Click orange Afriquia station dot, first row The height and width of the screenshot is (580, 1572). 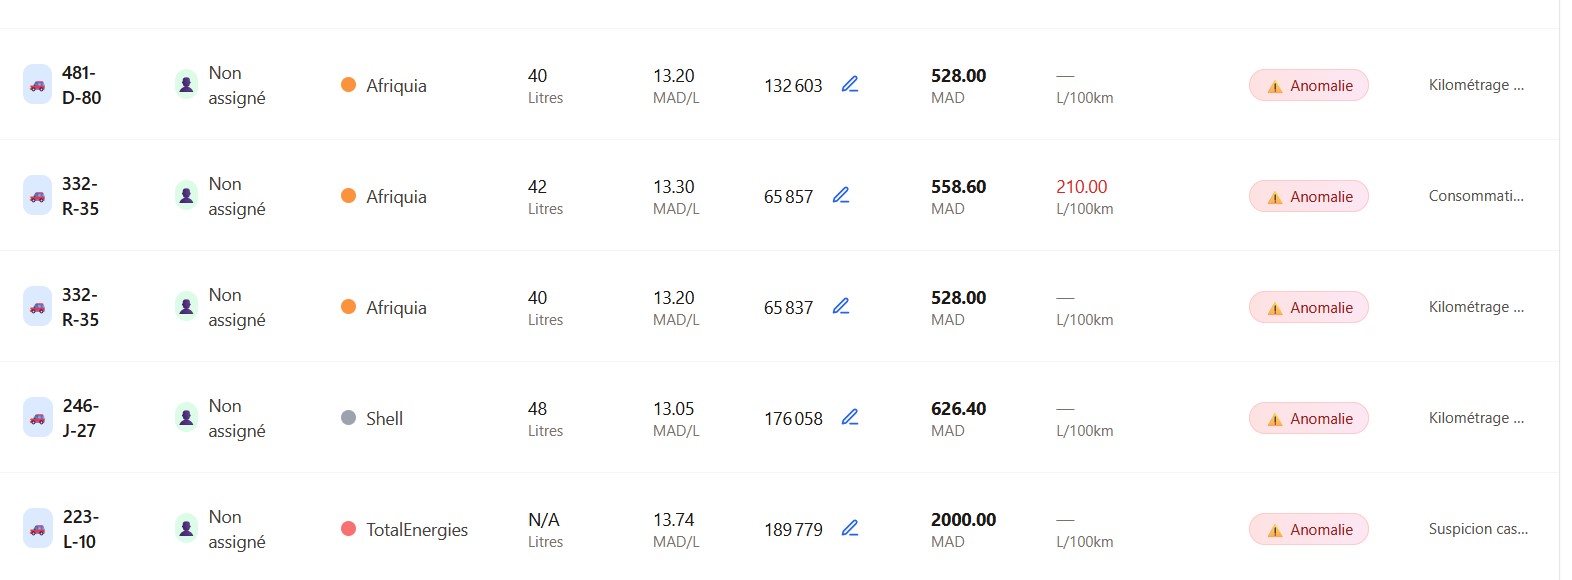tap(348, 85)
